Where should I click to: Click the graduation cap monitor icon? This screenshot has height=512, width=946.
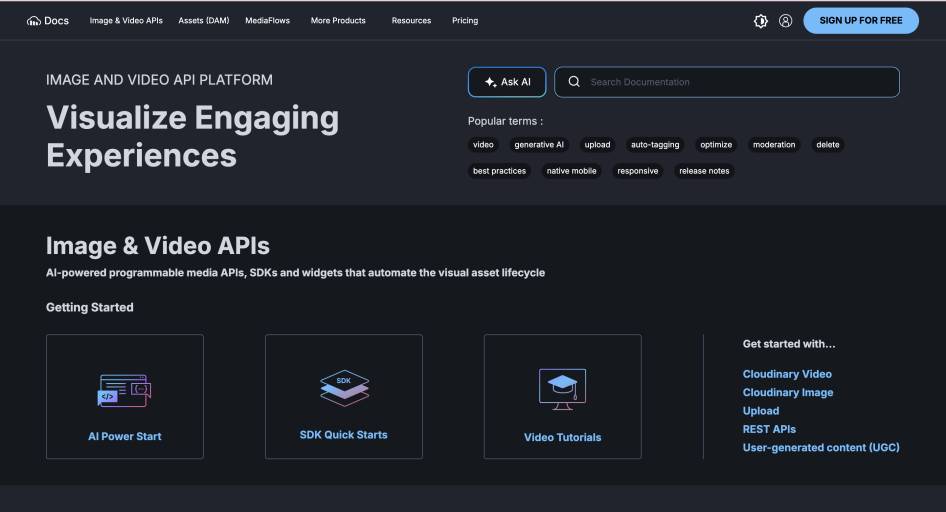click(x=562, y=389)
